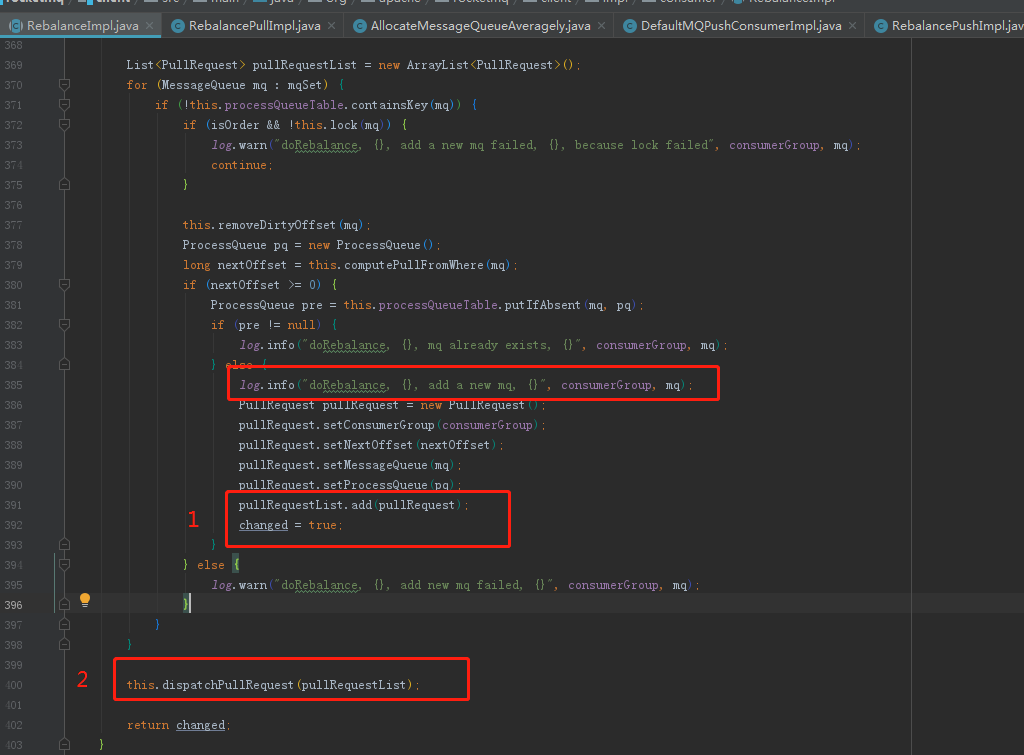The height and width of the screenshot is (755, 1024).
Task: Click line number 396 in the gutter
Action: pos(13,605)
